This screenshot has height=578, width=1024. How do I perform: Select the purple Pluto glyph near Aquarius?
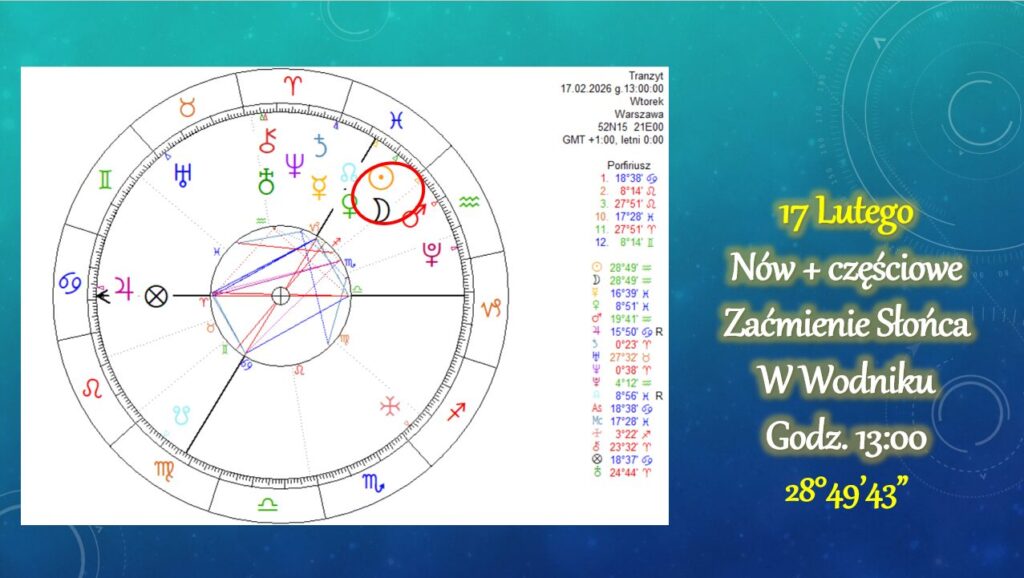click(x=431, y=253)
